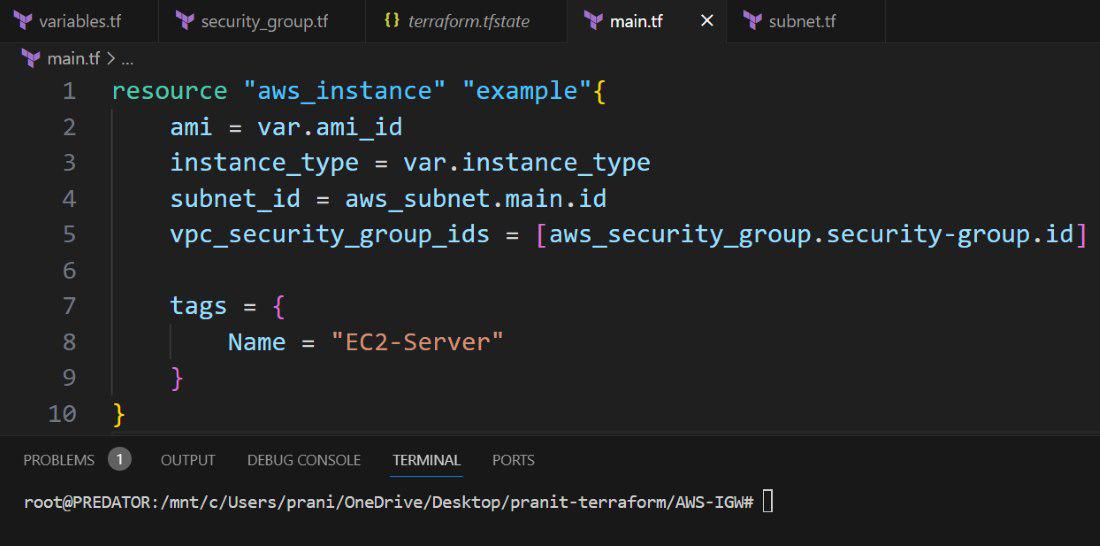The width and height of the screenshot is (1100, 546).
Task: Click the Problems count badge
Action: pyautogui.click(x=119, y=460)
